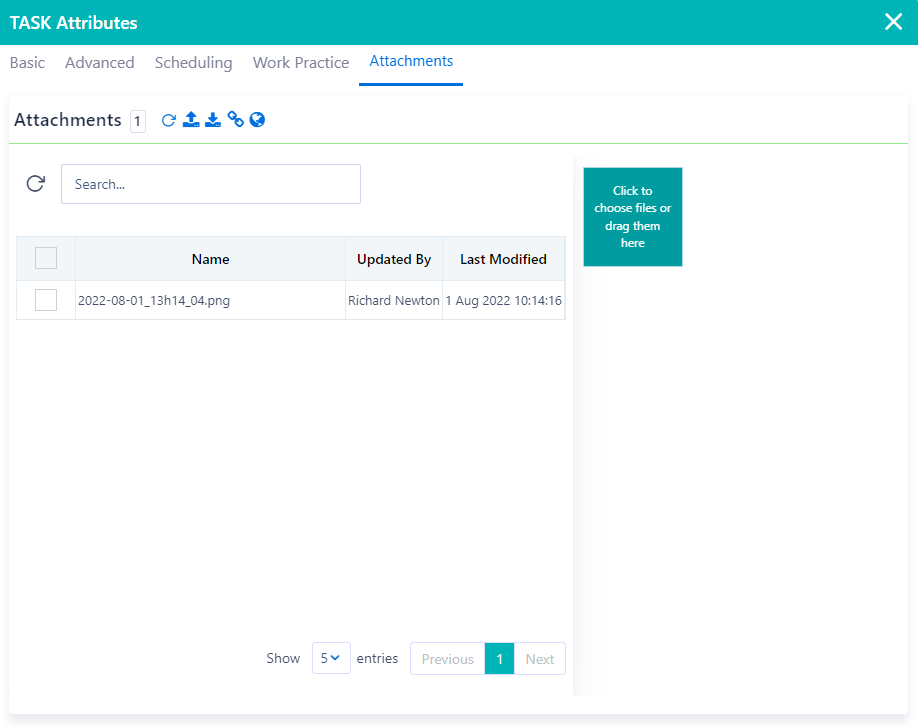Click inside the Search field

pos(210,183)
